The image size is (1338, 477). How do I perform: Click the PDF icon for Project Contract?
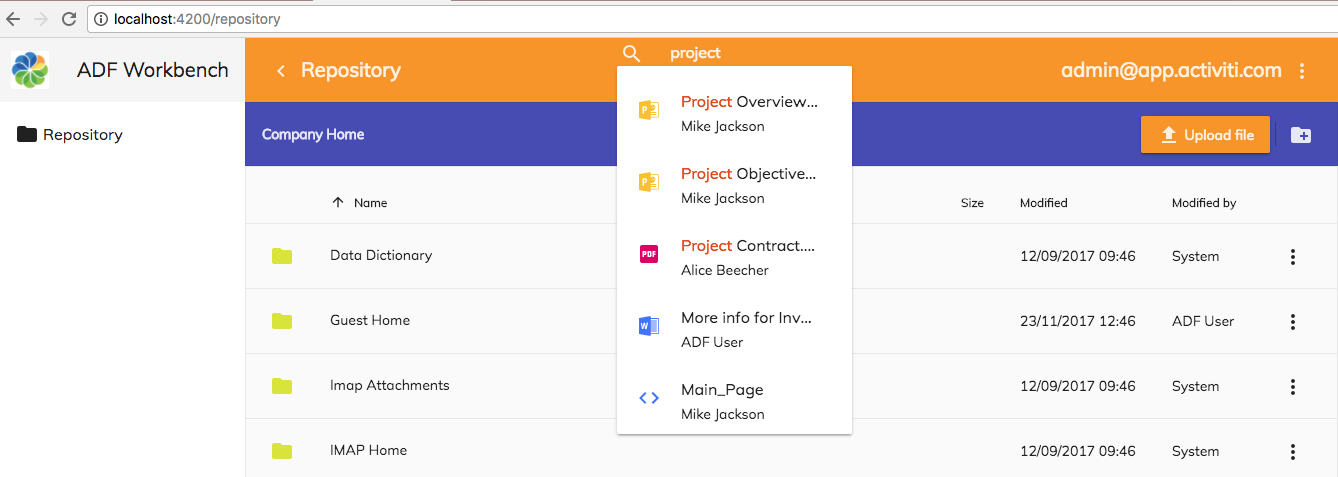click(648, 254)
